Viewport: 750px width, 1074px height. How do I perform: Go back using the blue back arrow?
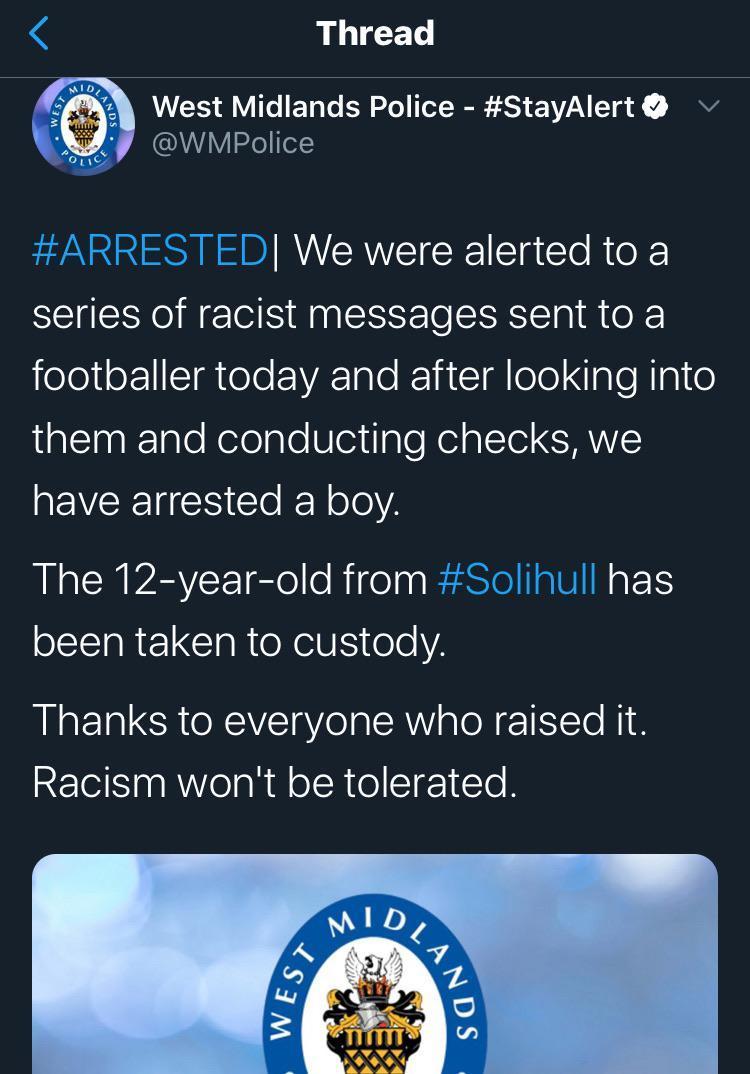coord(38,34)
